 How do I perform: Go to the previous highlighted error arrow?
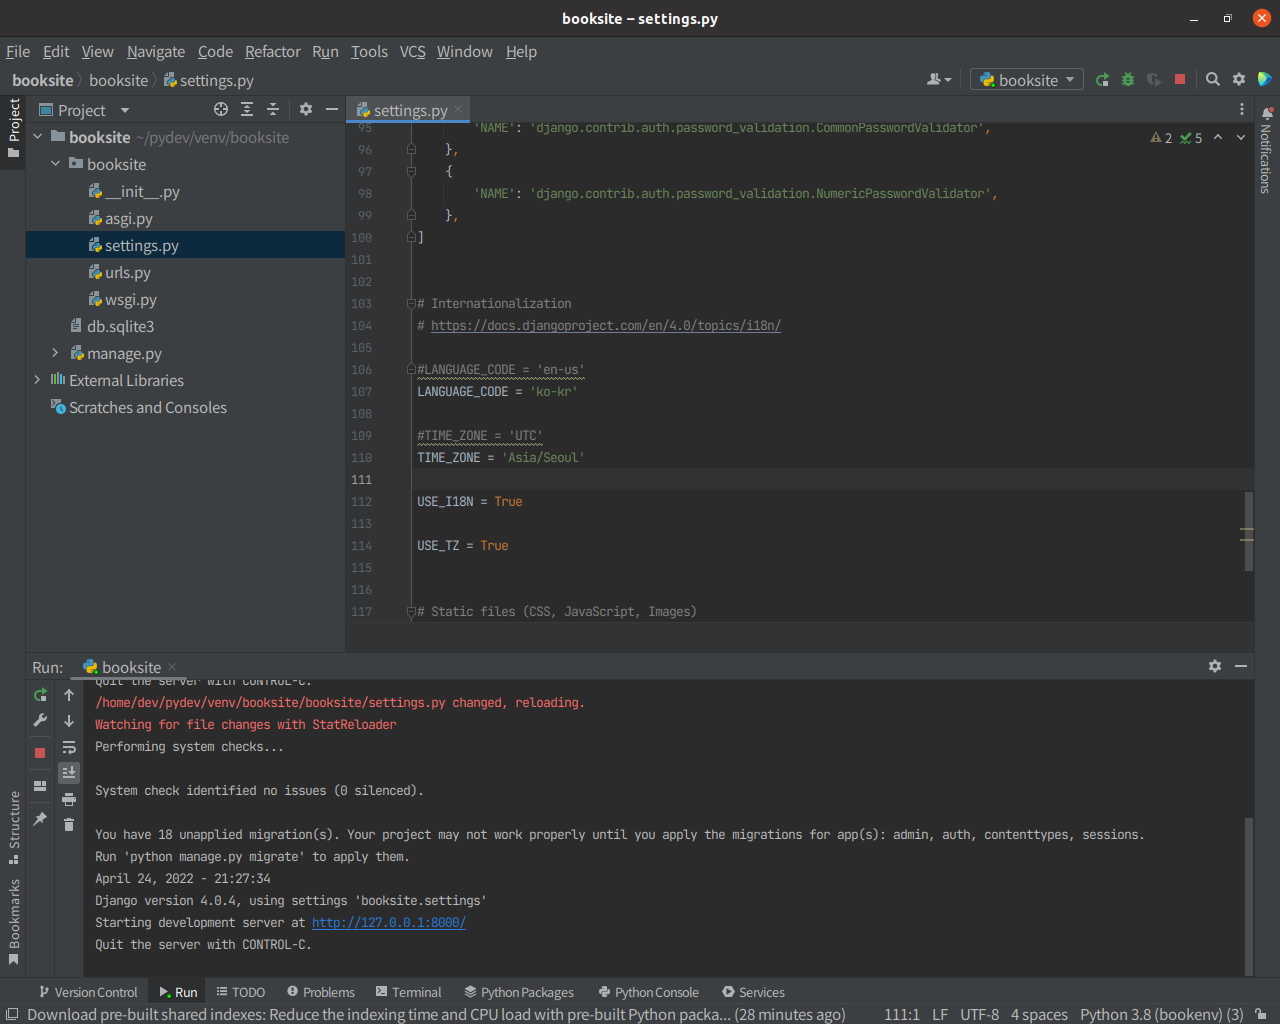point(1218,138)
